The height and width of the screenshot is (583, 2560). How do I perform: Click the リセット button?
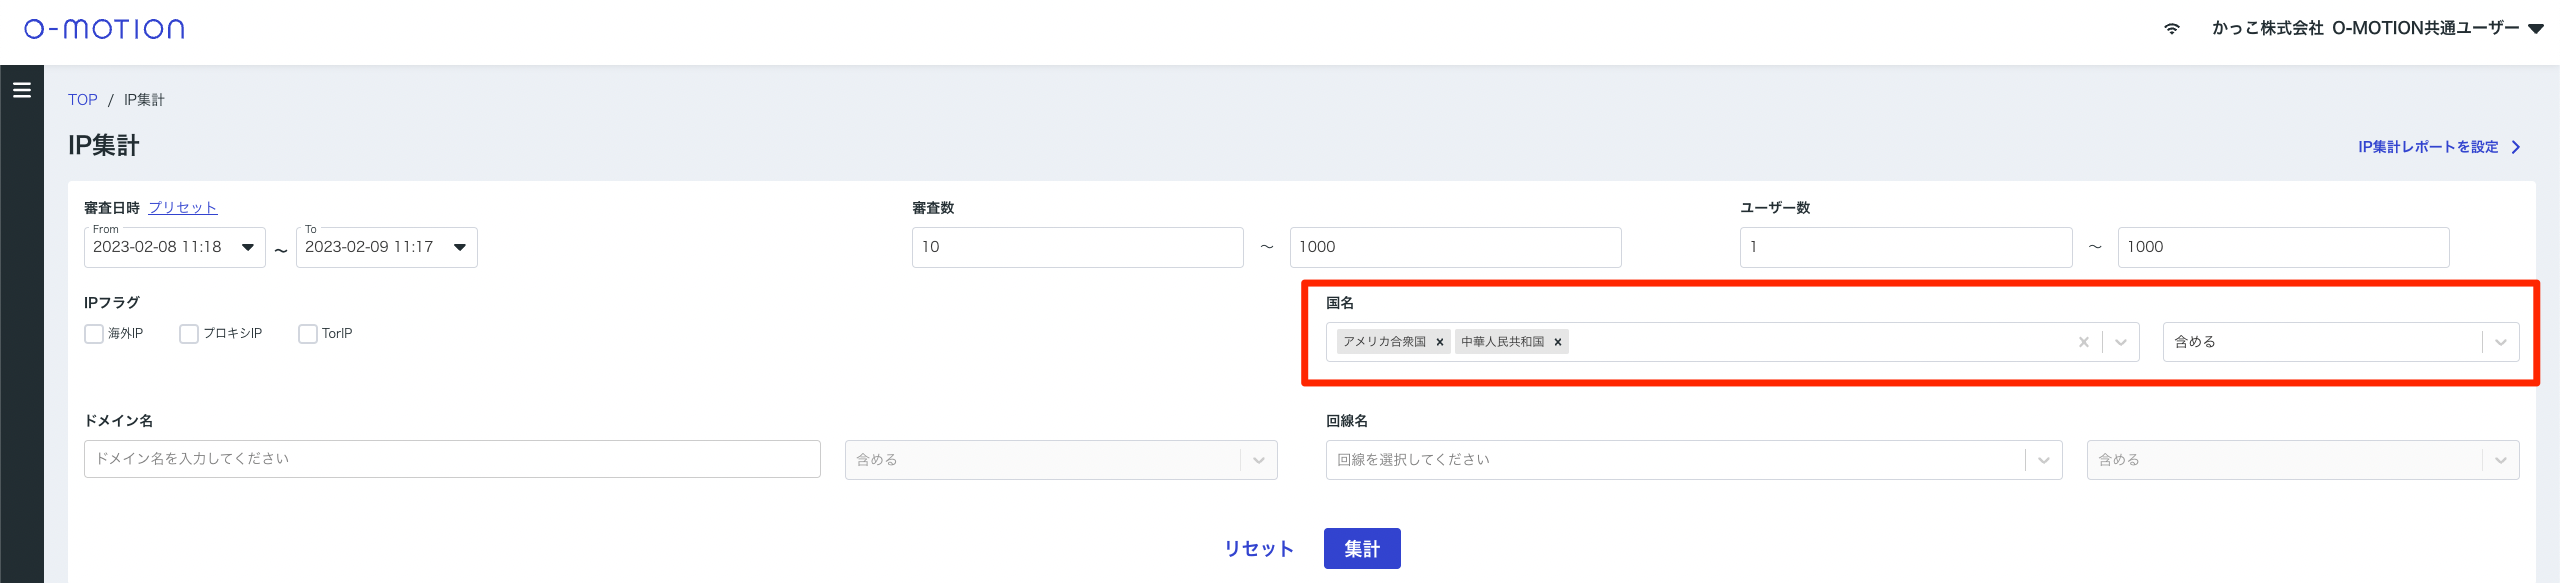[x=1258, y=548]
